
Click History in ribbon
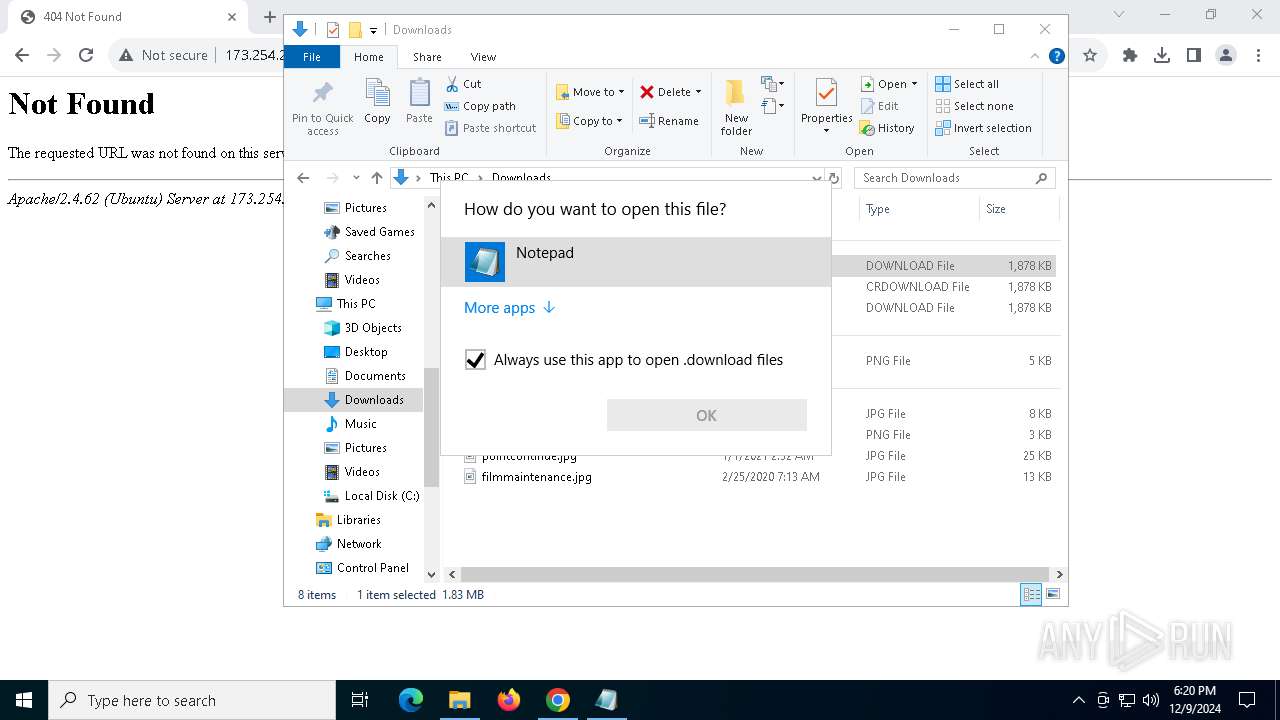click(887, 128)
